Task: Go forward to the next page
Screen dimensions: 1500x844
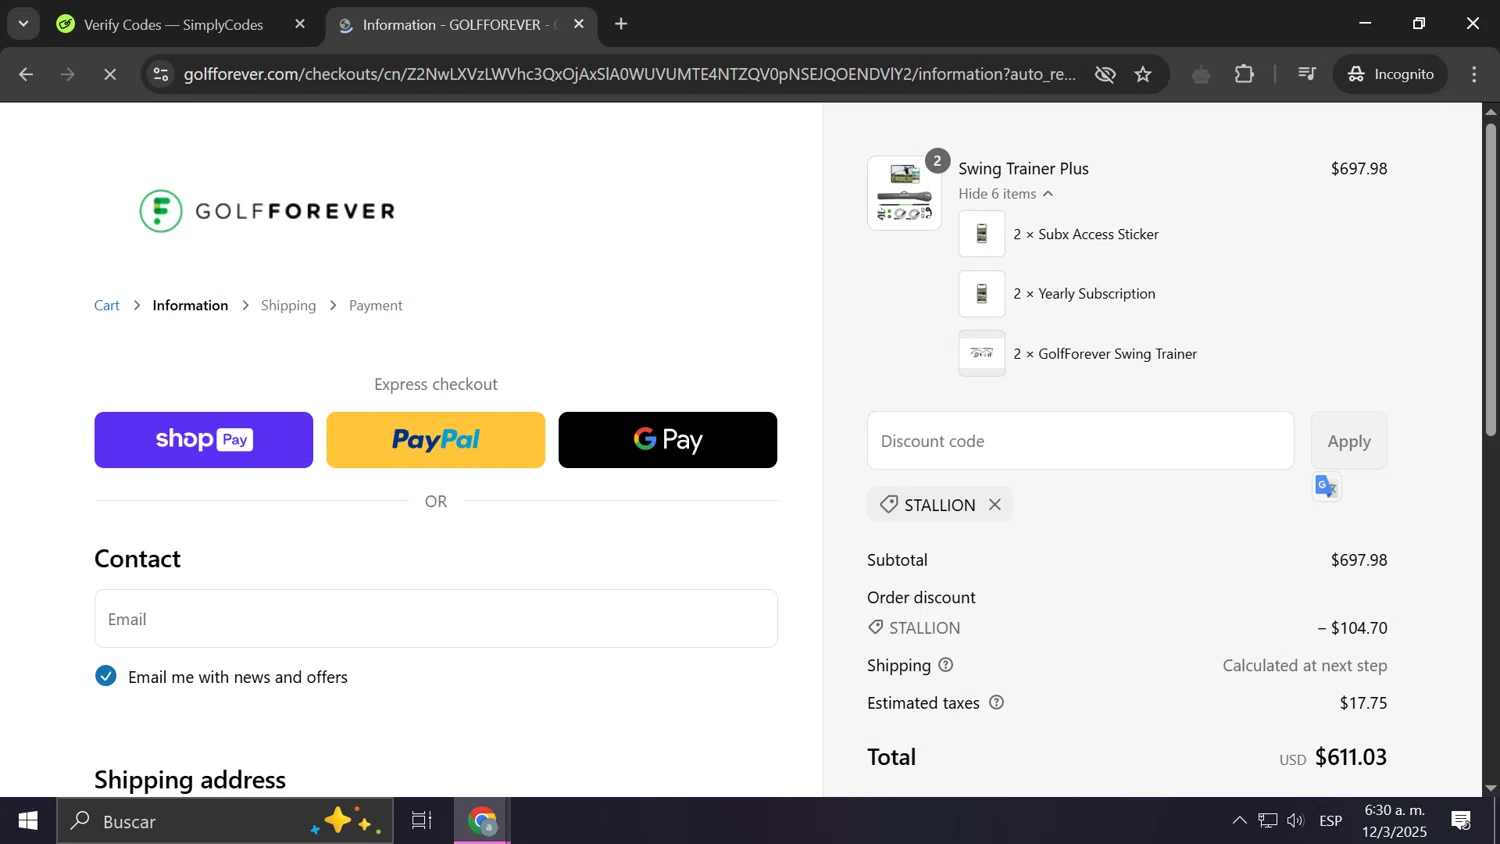Action: pyautogui.click(x=68, y=74)
